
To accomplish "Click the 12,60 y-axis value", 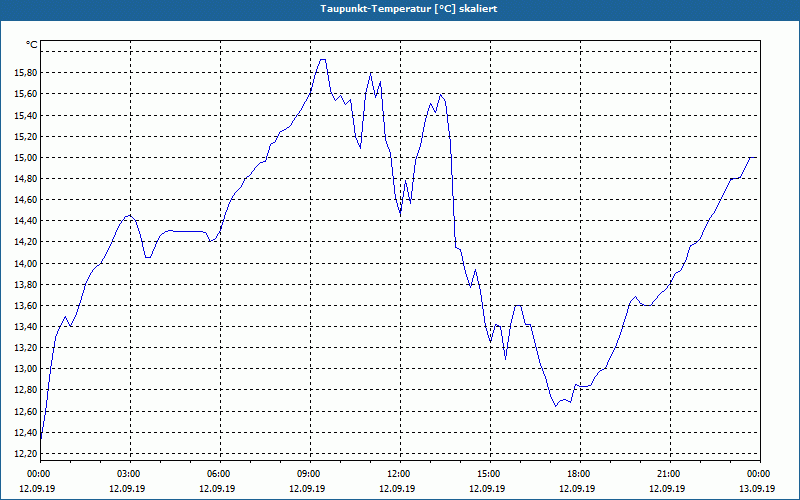I will click(26, 412).
